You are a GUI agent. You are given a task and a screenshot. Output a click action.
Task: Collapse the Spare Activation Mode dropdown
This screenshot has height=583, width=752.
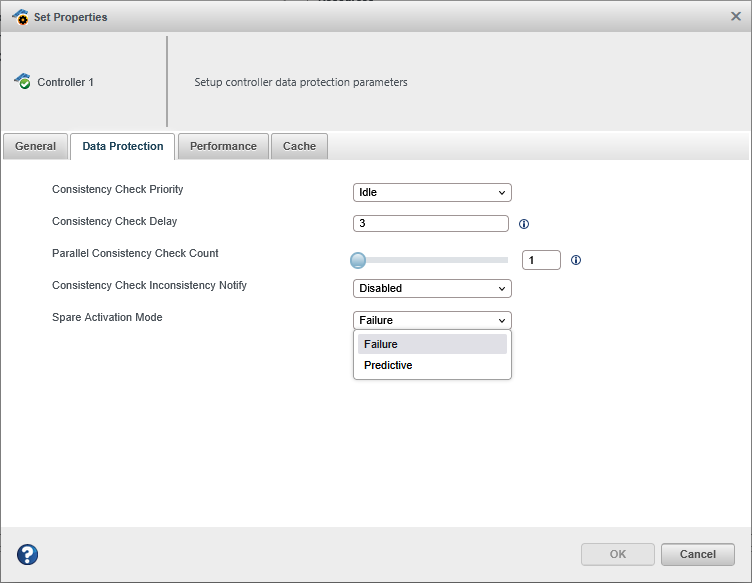tap(432, 320)
